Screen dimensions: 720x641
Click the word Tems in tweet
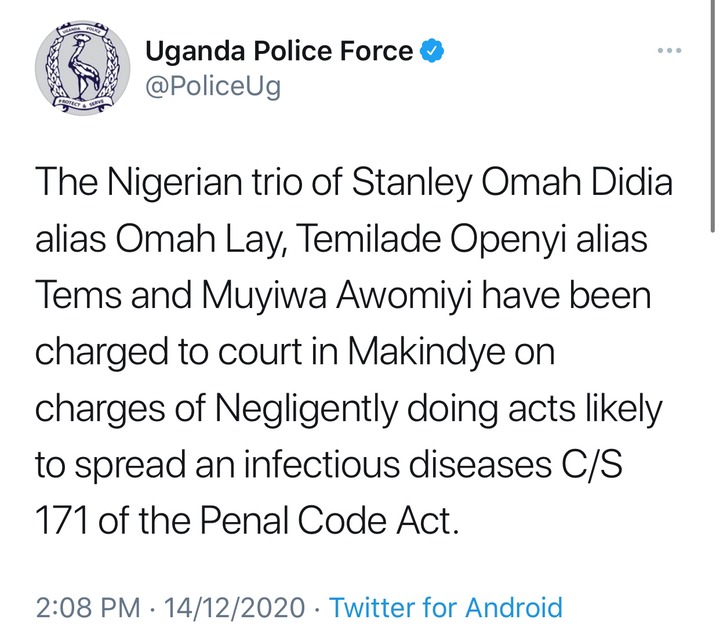pos(79,296)
